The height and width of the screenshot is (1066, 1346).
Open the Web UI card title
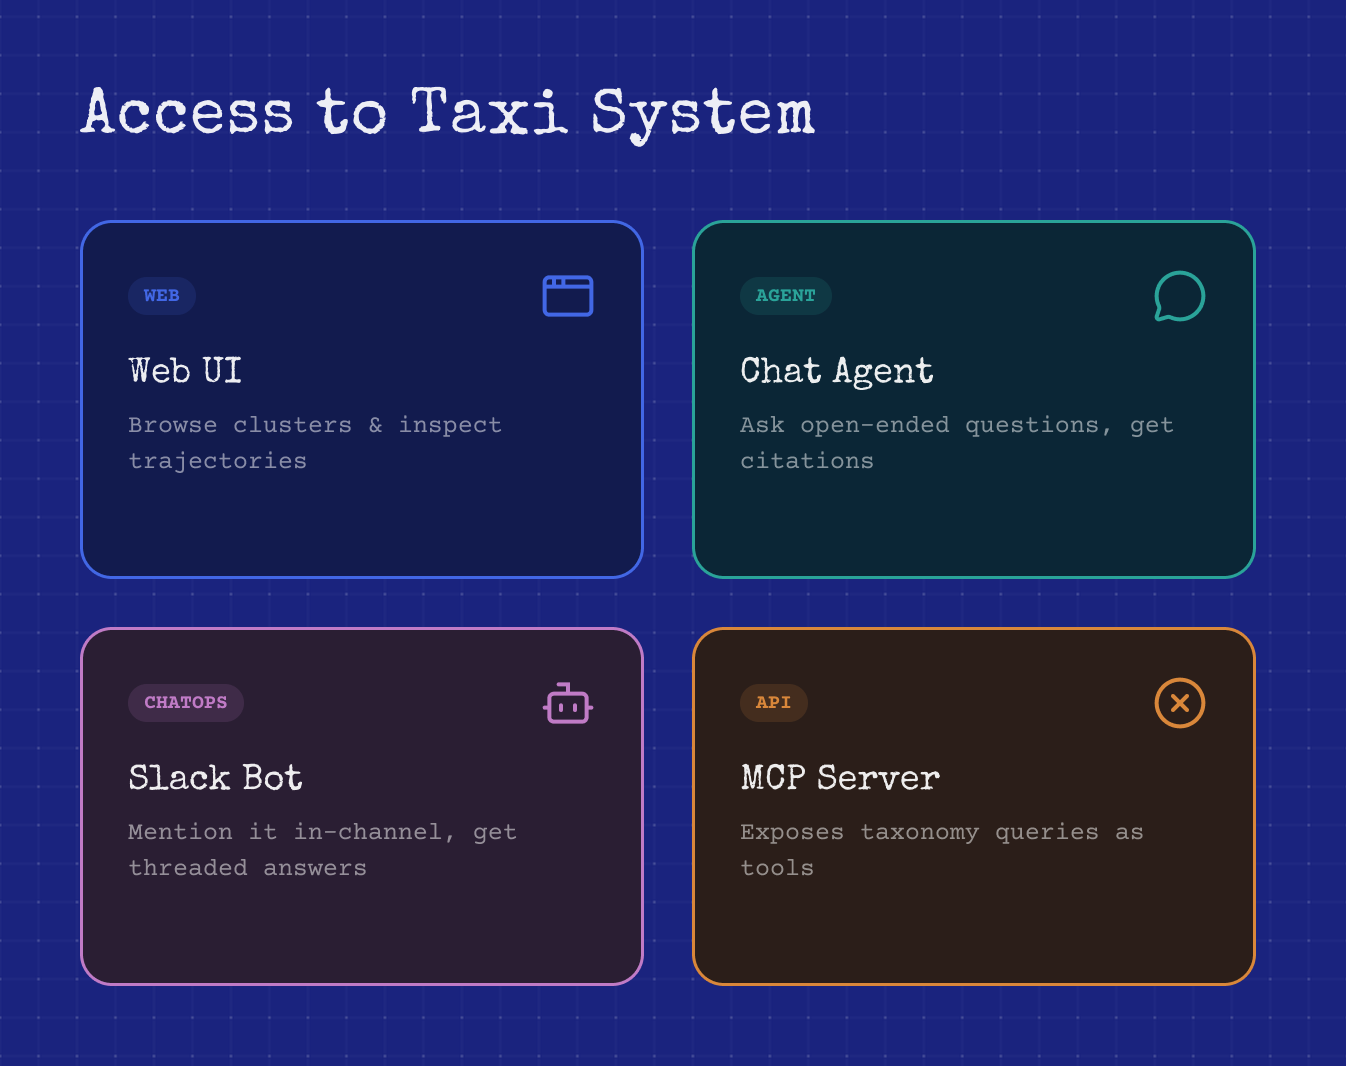click(x=185, y=371)
